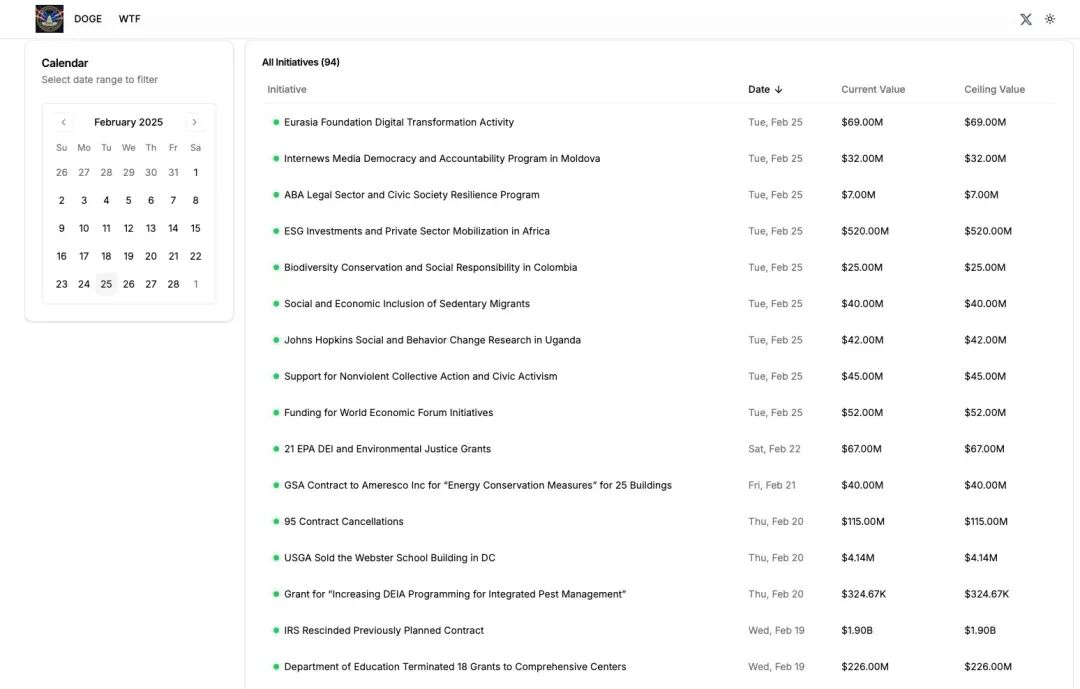Click the $324.67K current value cell
1080x689 pixels.
pyautogui.click(x=864, y=594)
